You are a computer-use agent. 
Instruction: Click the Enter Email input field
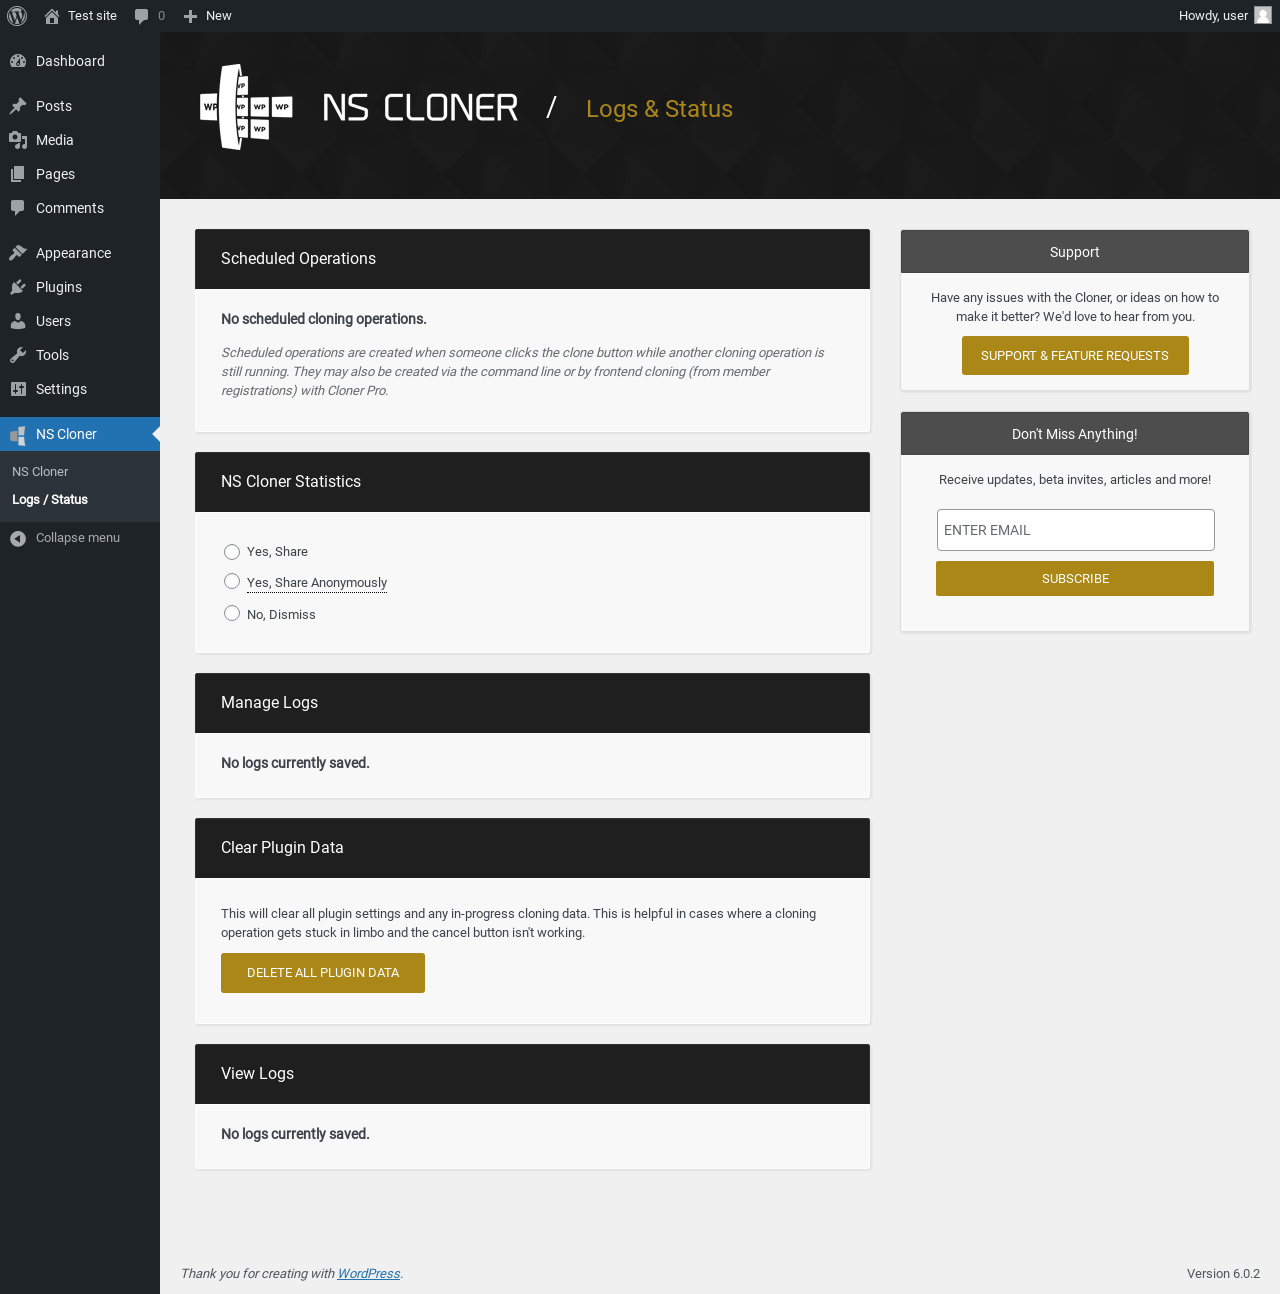coord(1076,530)
